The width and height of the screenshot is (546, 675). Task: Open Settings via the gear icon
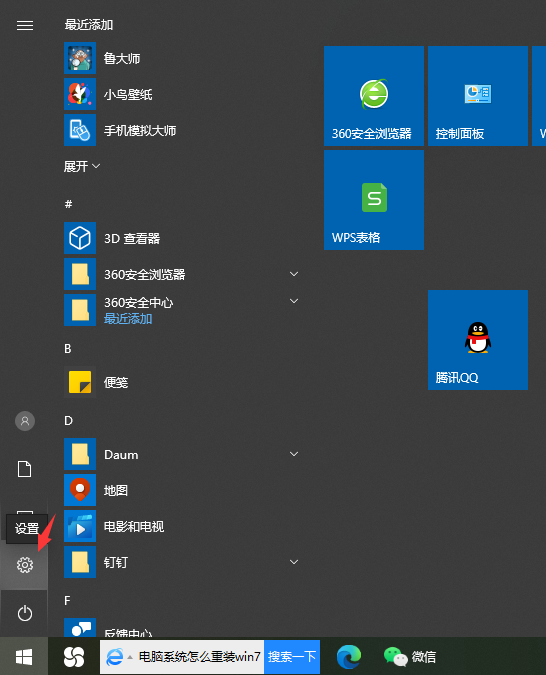point(25,565)
